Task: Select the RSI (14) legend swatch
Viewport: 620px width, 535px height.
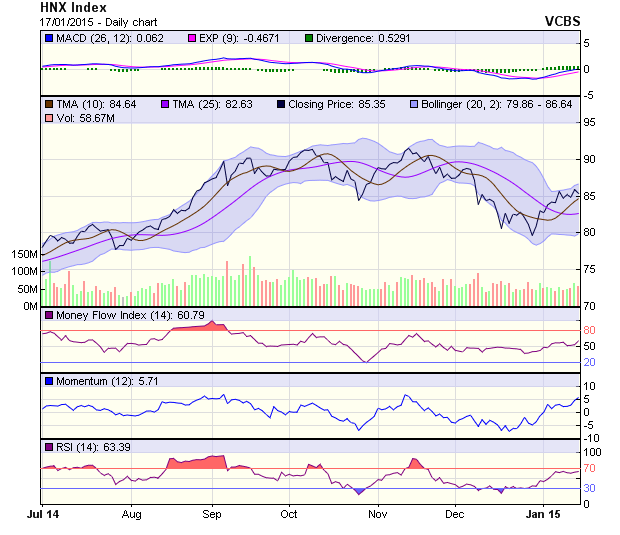Action: tap(48, 446)
